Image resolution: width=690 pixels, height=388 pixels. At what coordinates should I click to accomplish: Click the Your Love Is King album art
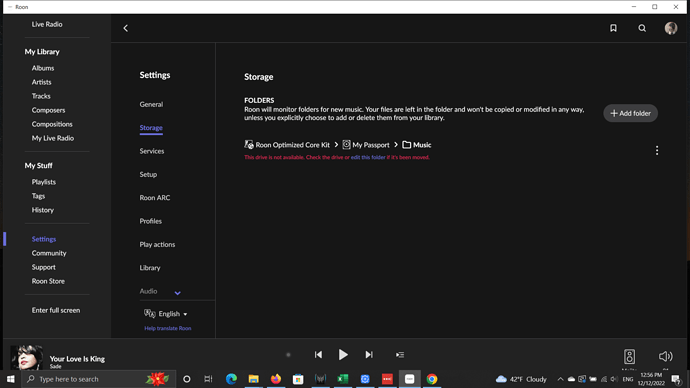click(27, 357)
